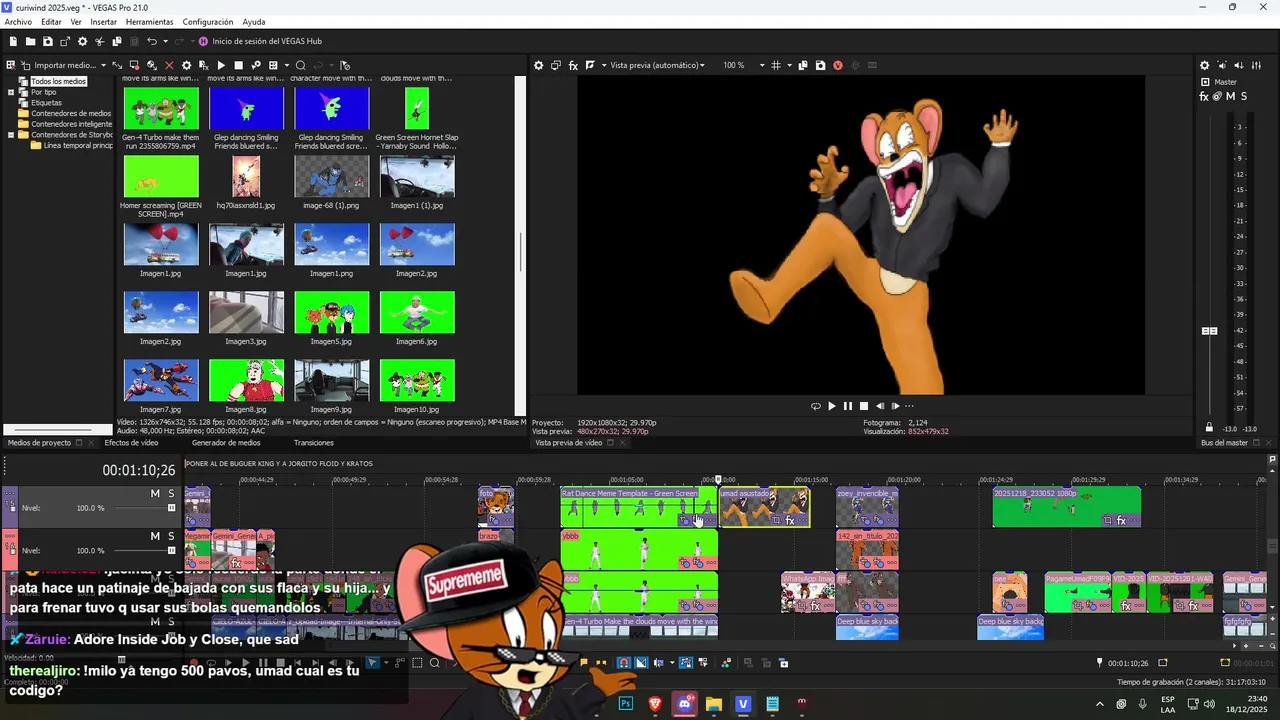Expand Contenedores de Storyboard node
This screenshot has width=1280, height=720.
coord(11,134)
